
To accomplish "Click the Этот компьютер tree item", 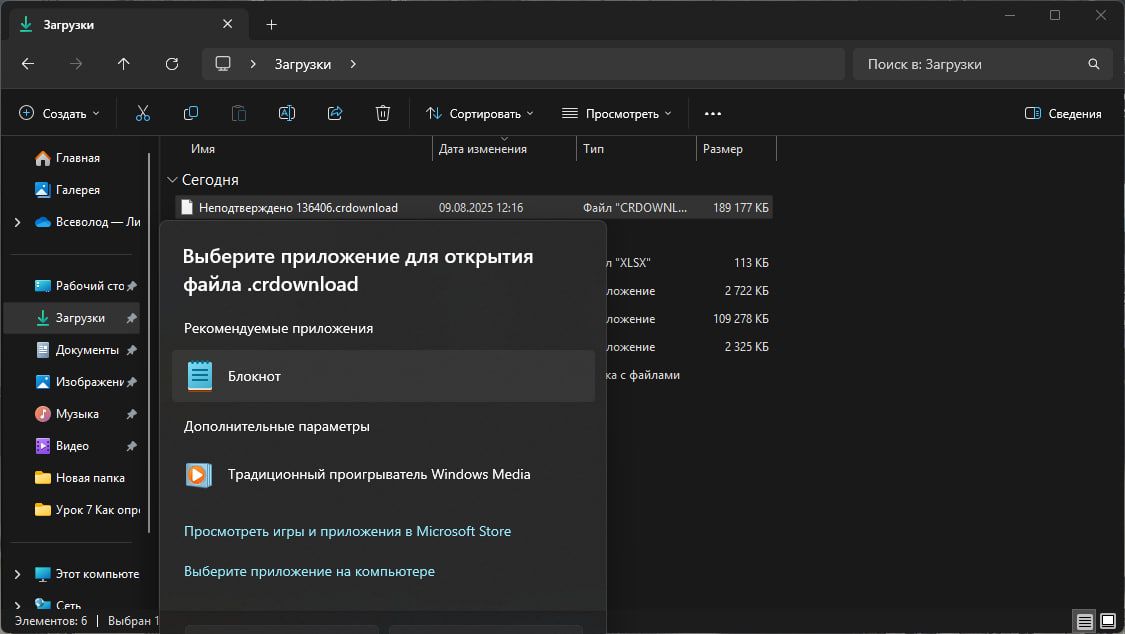I will click(x=87, y=574).
